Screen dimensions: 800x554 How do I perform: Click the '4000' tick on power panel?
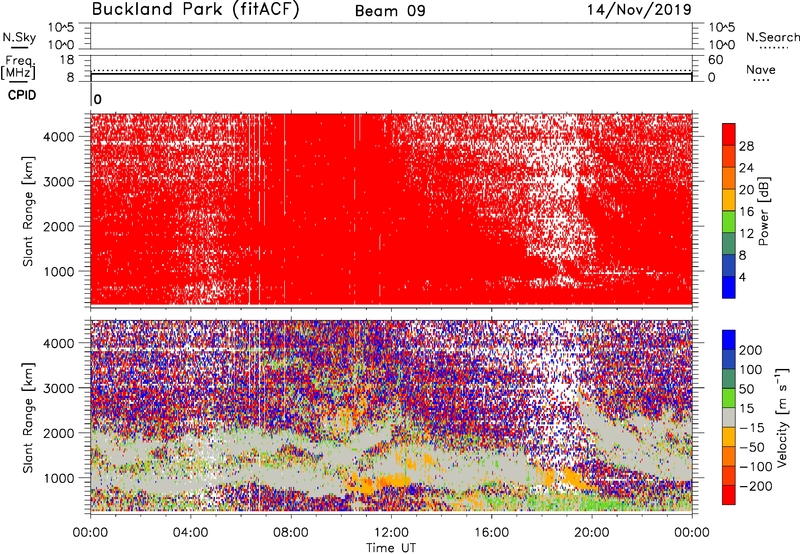(x=59, y=137)
